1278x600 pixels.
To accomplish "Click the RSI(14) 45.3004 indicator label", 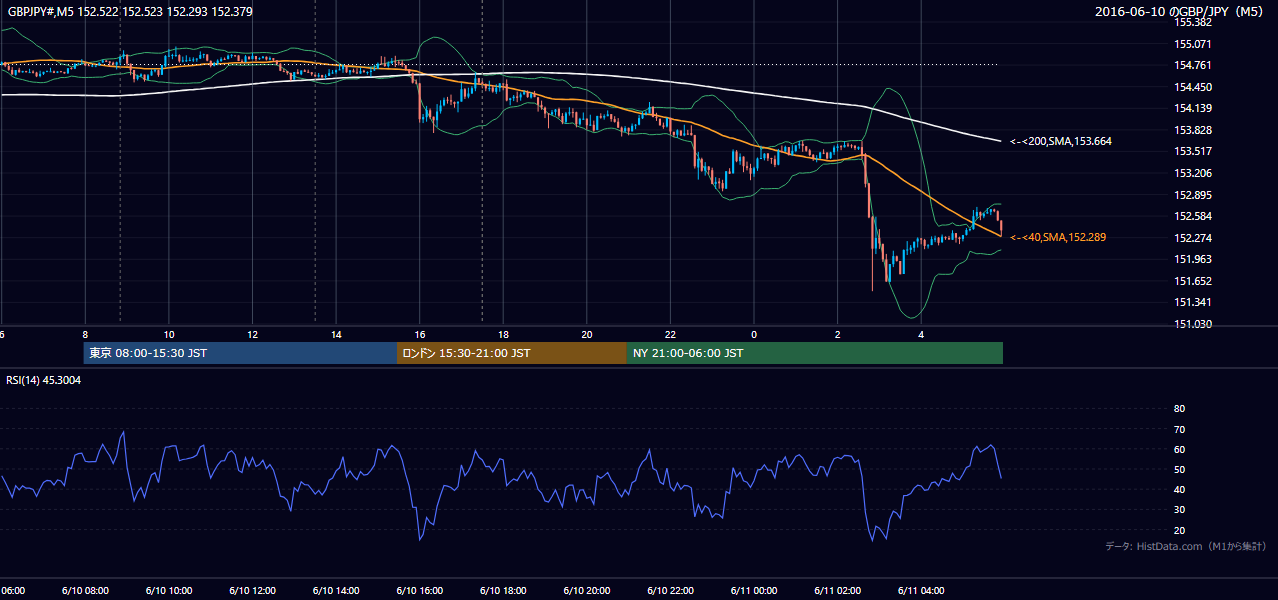I will point(45,380).
